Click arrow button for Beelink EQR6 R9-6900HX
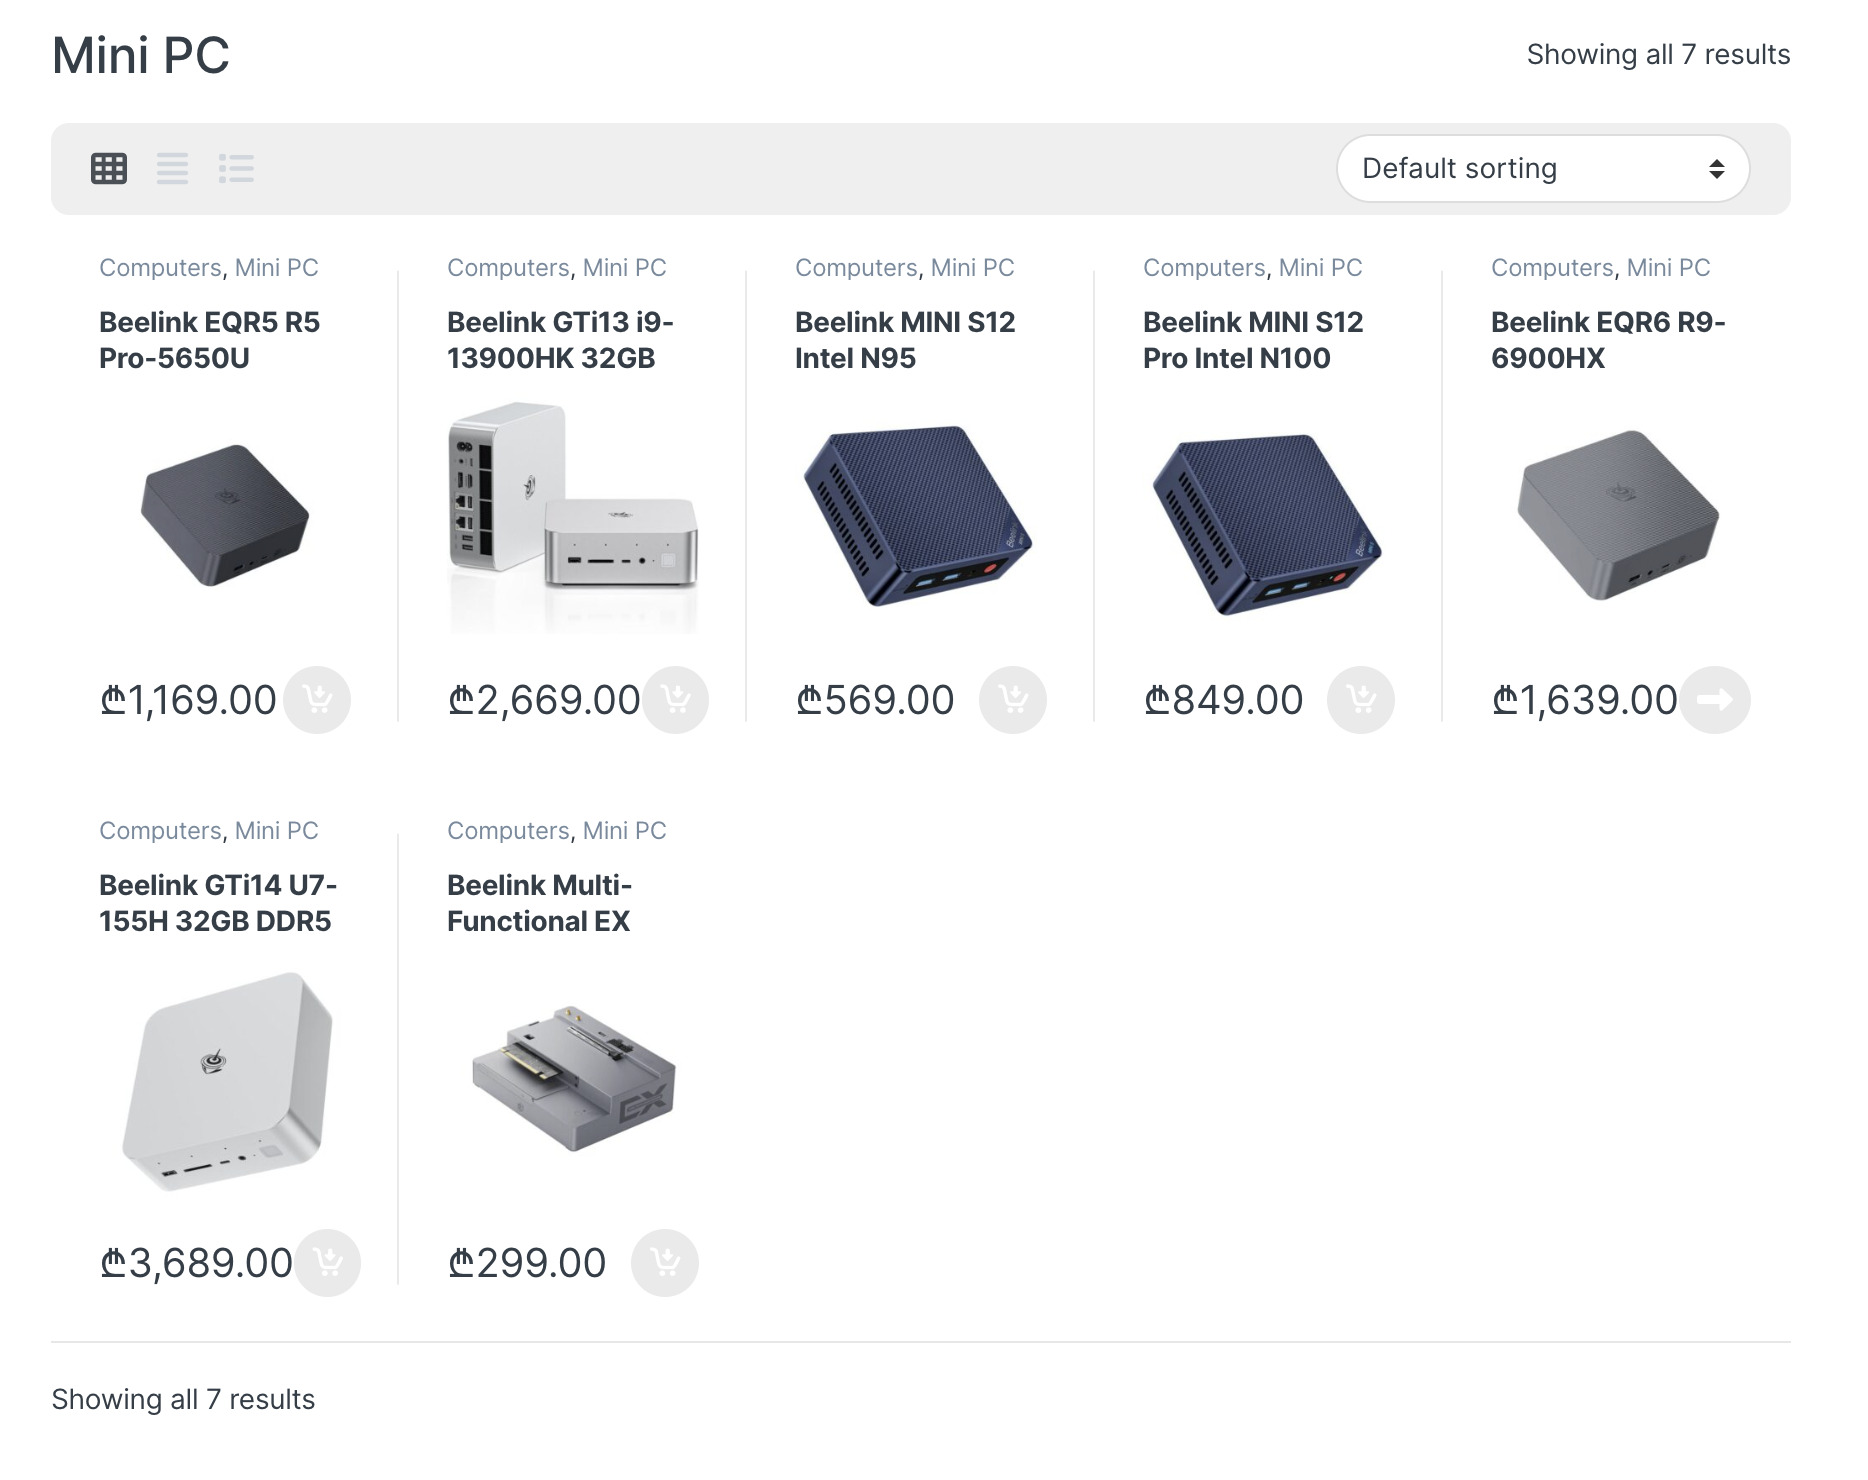The height and width of the screenshot is (1480, 1868). point(1715,700)
